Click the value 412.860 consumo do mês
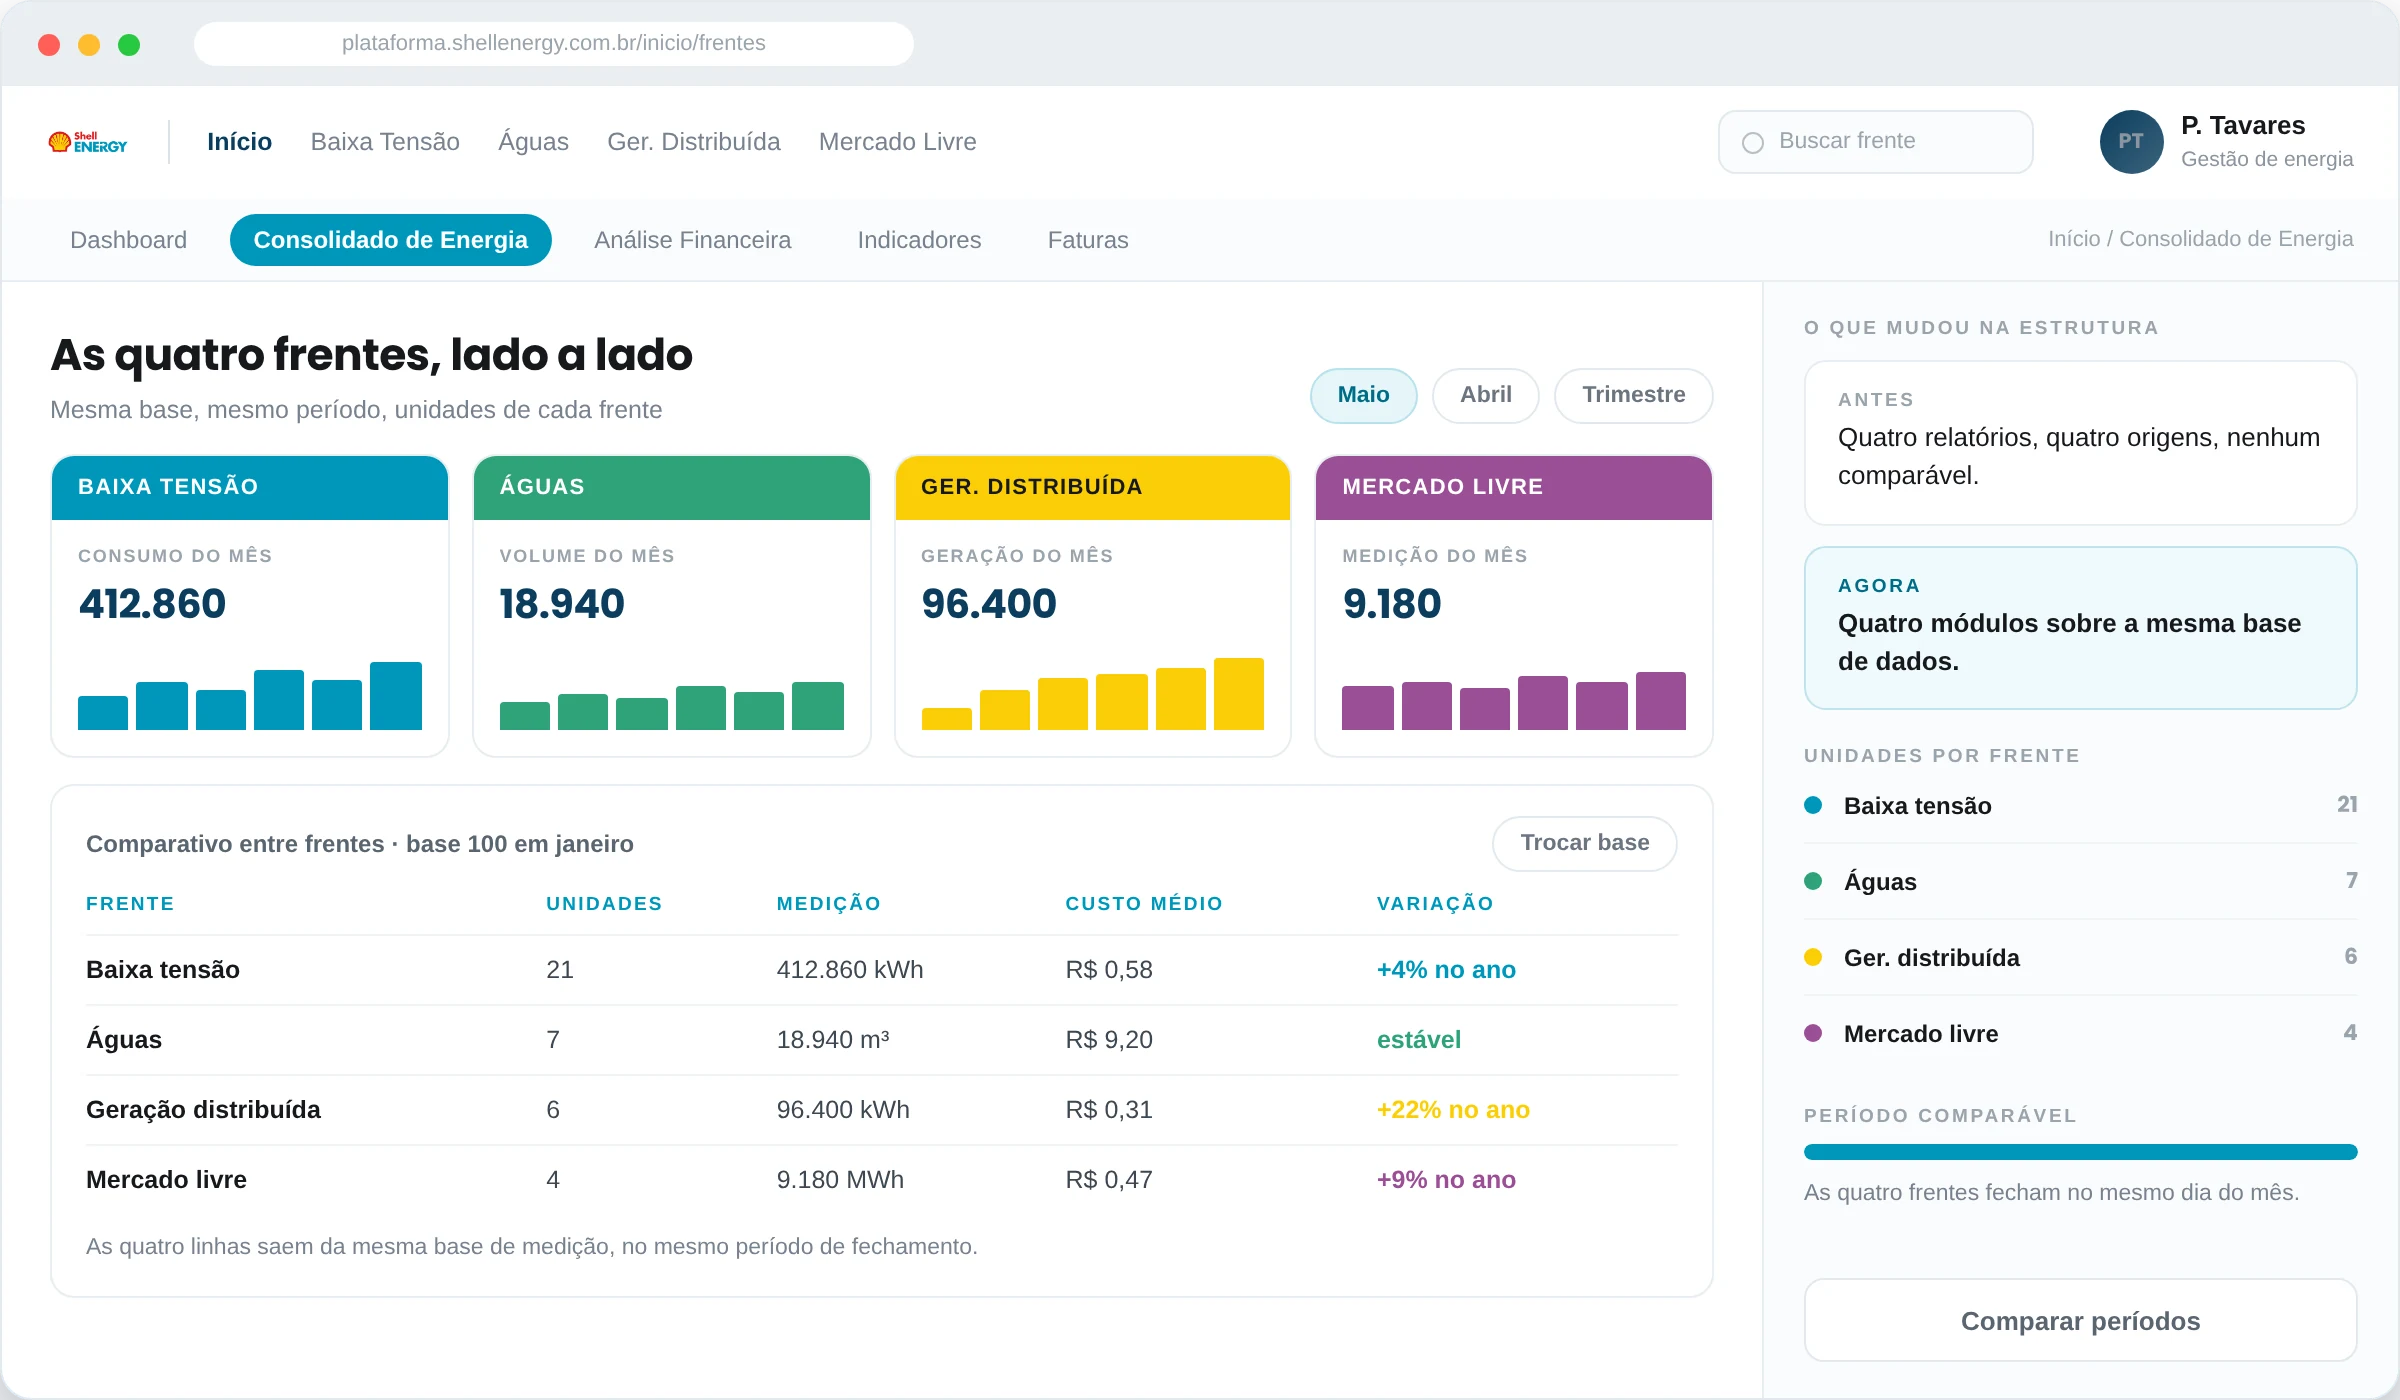The image size is (2400, 1400). pyautogui.click(x=152, y=604)
